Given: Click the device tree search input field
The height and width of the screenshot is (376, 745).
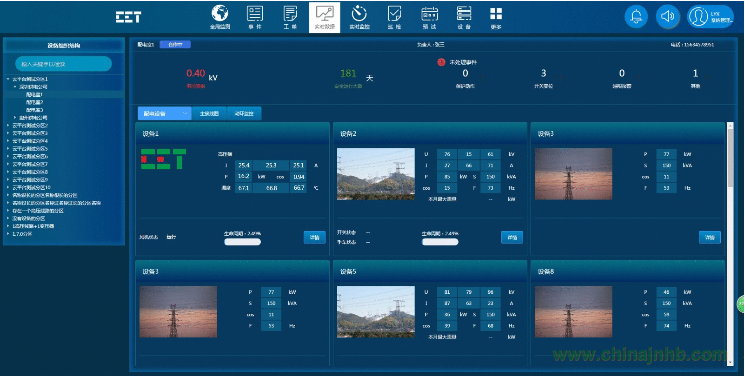Looking at the screenshot, I should [x=64, y=64].
